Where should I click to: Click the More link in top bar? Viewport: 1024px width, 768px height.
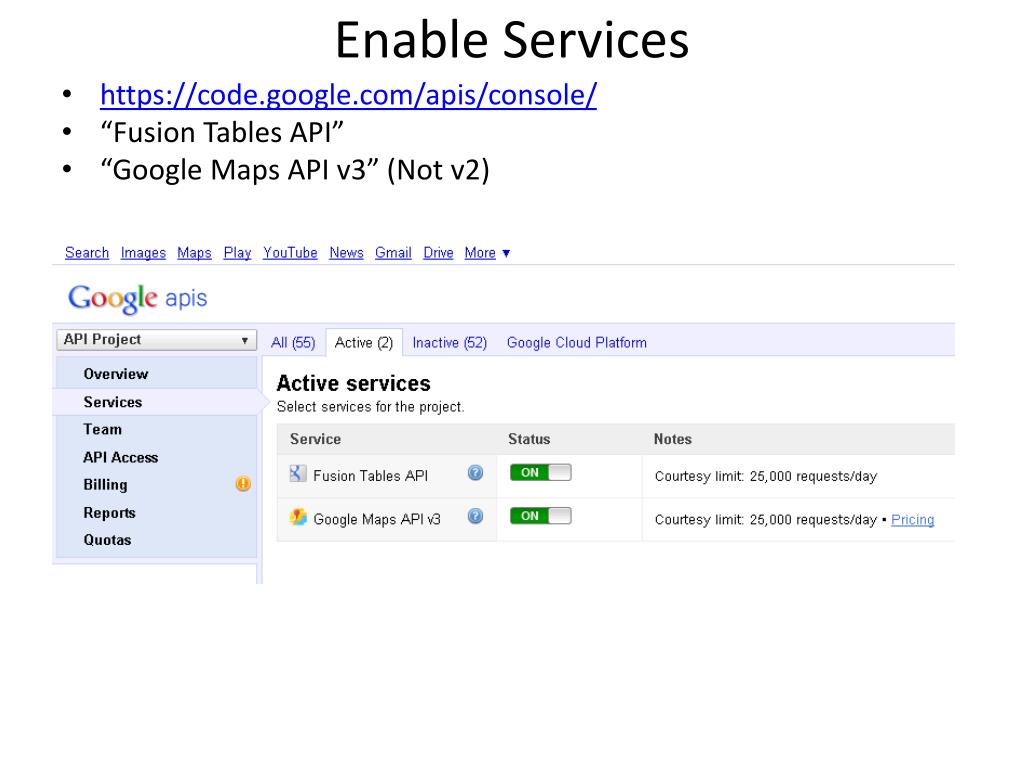(480, 253)
